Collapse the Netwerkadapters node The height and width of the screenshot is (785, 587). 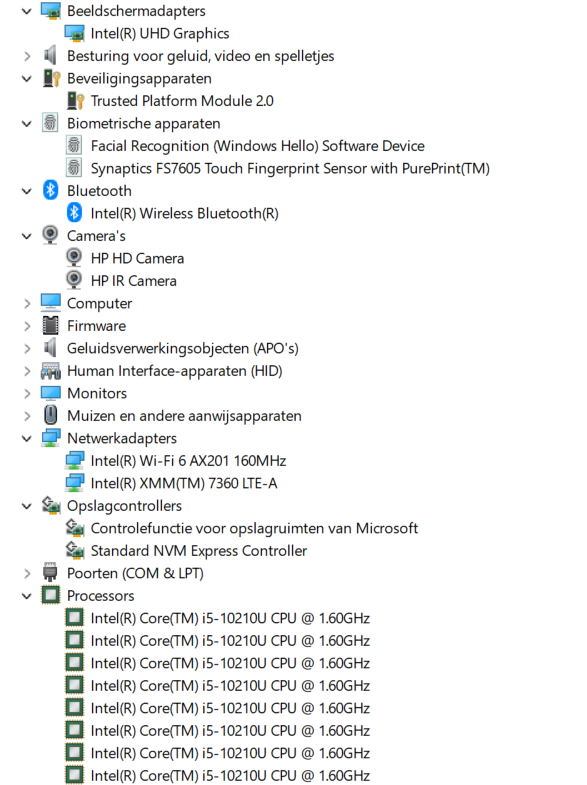pyautogui.click(x=27, y=439)
